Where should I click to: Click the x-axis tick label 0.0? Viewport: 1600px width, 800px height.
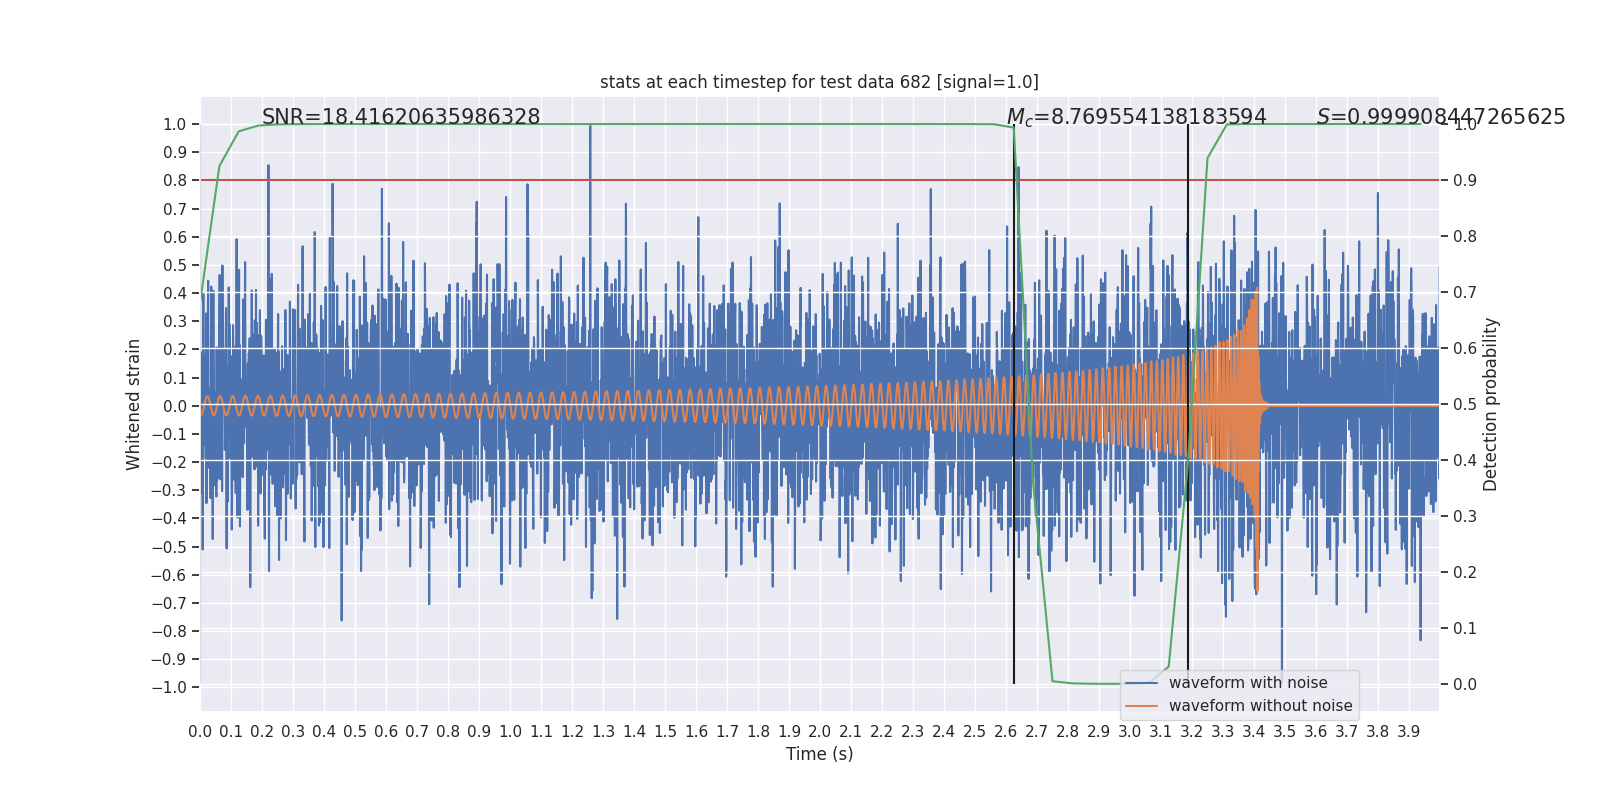pos(200,732)
